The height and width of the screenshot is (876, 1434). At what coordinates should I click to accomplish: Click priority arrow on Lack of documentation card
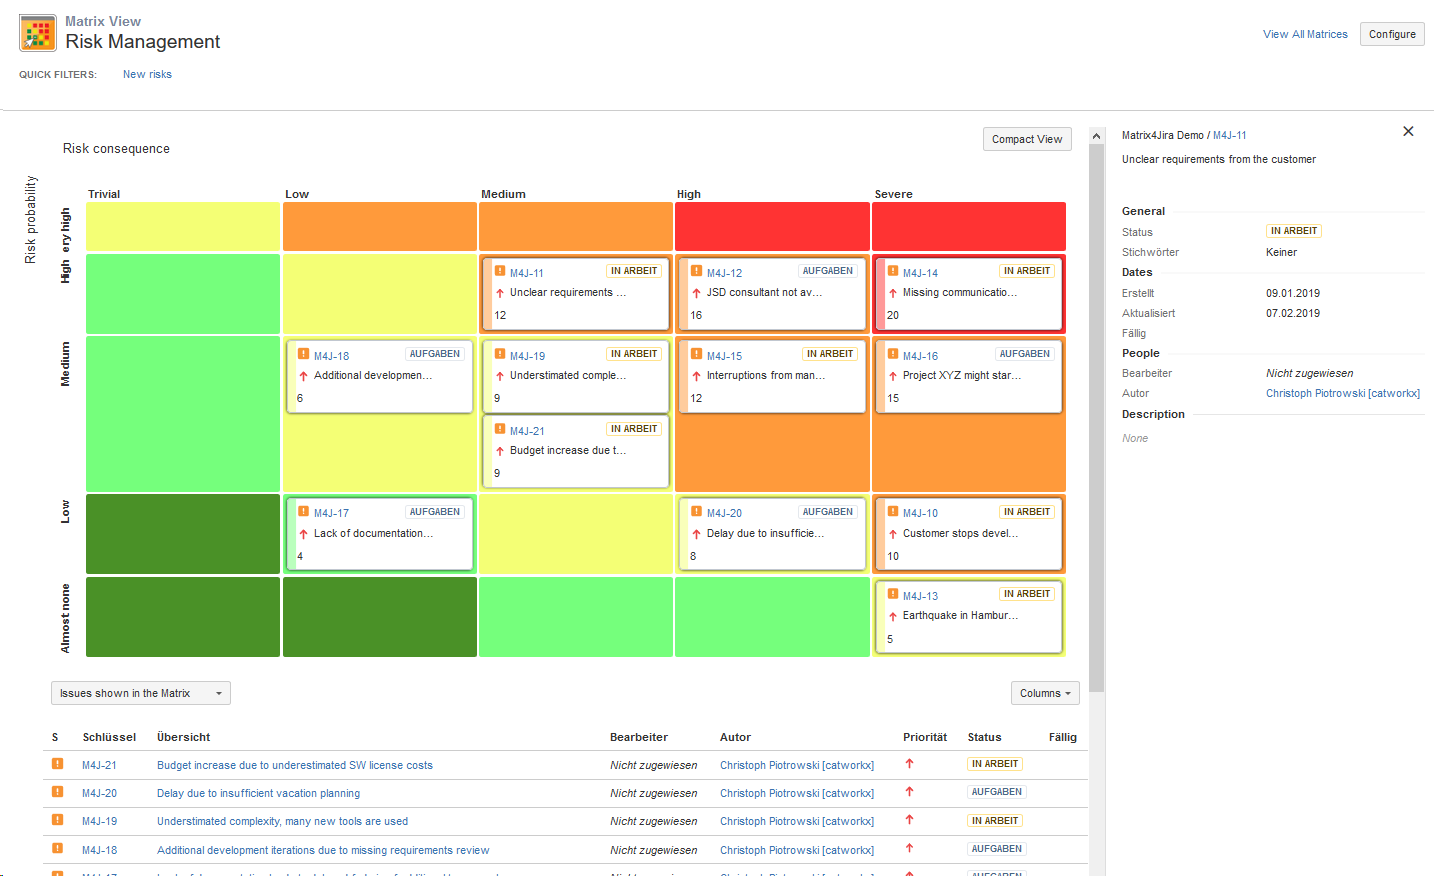303,534
